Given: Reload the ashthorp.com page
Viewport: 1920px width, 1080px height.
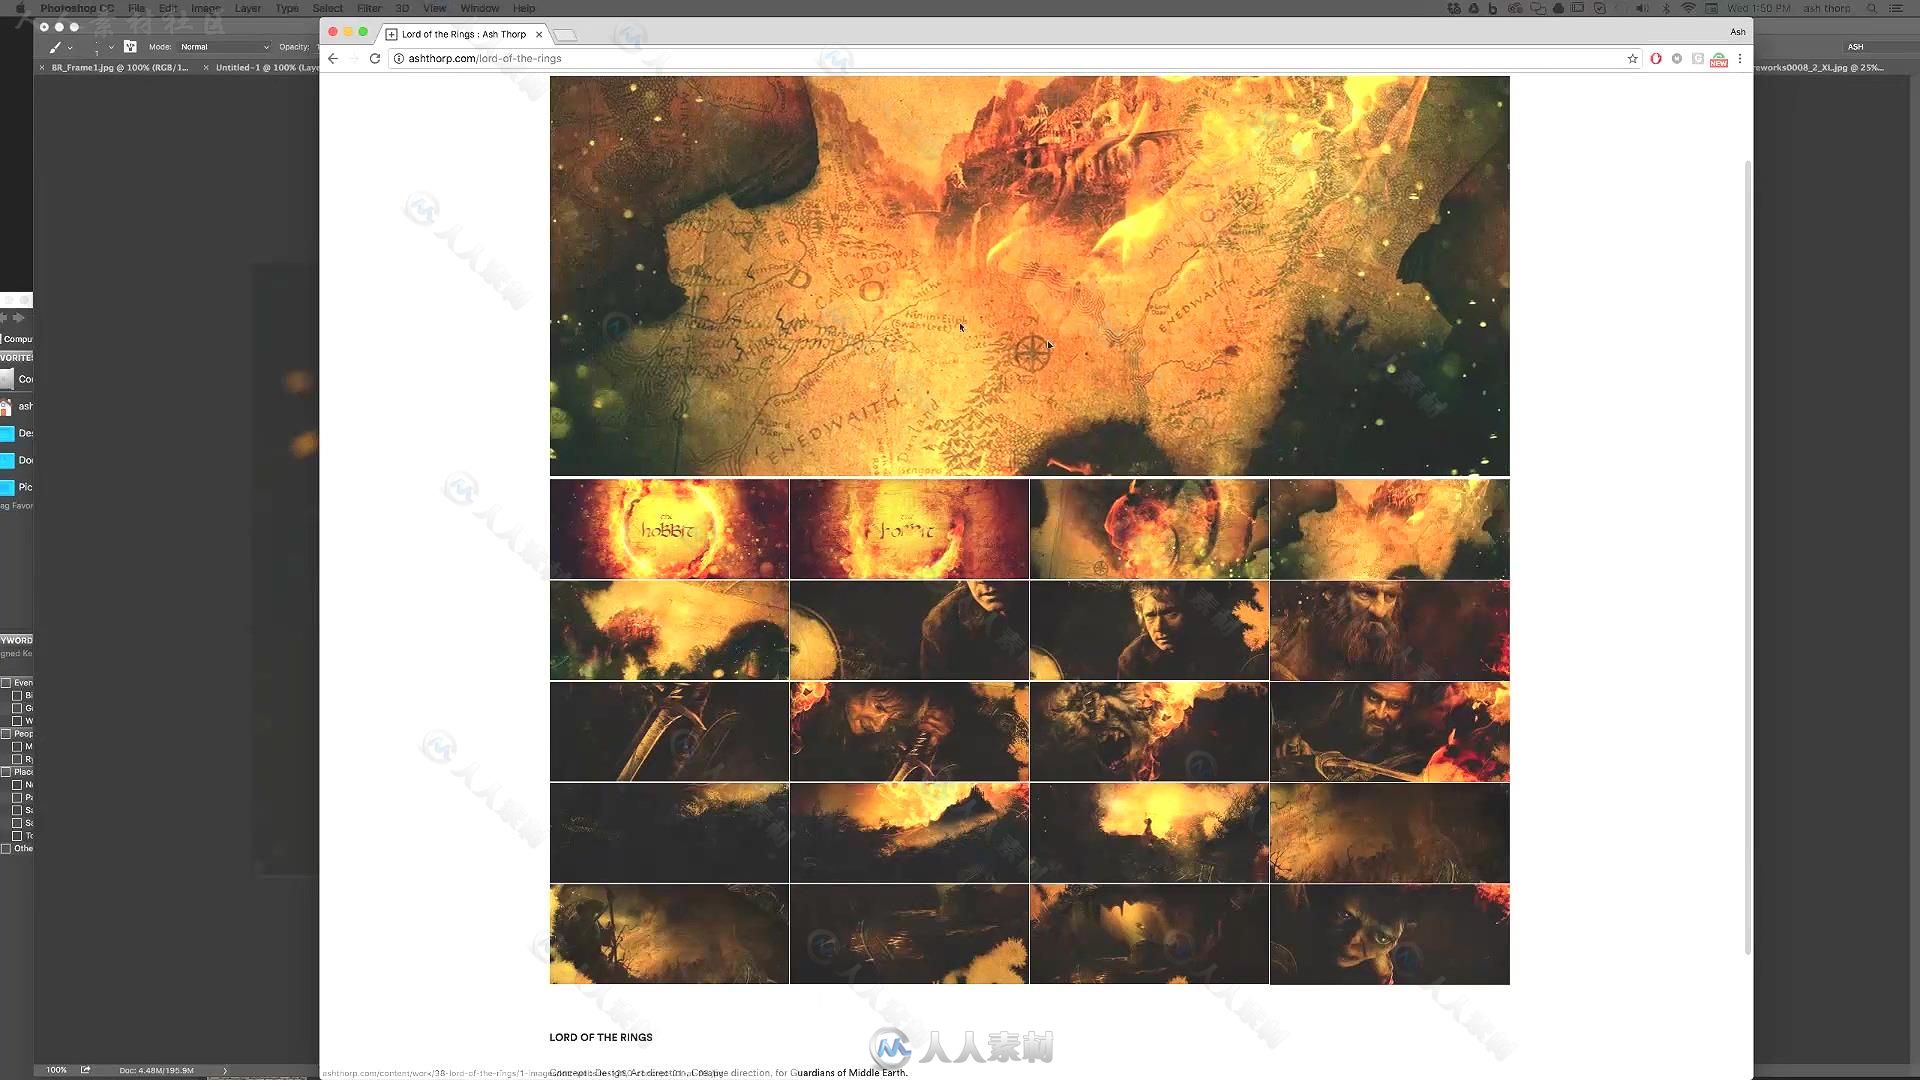Looking at the screenshot, I should pyautogui.click(x=375, y=58).
